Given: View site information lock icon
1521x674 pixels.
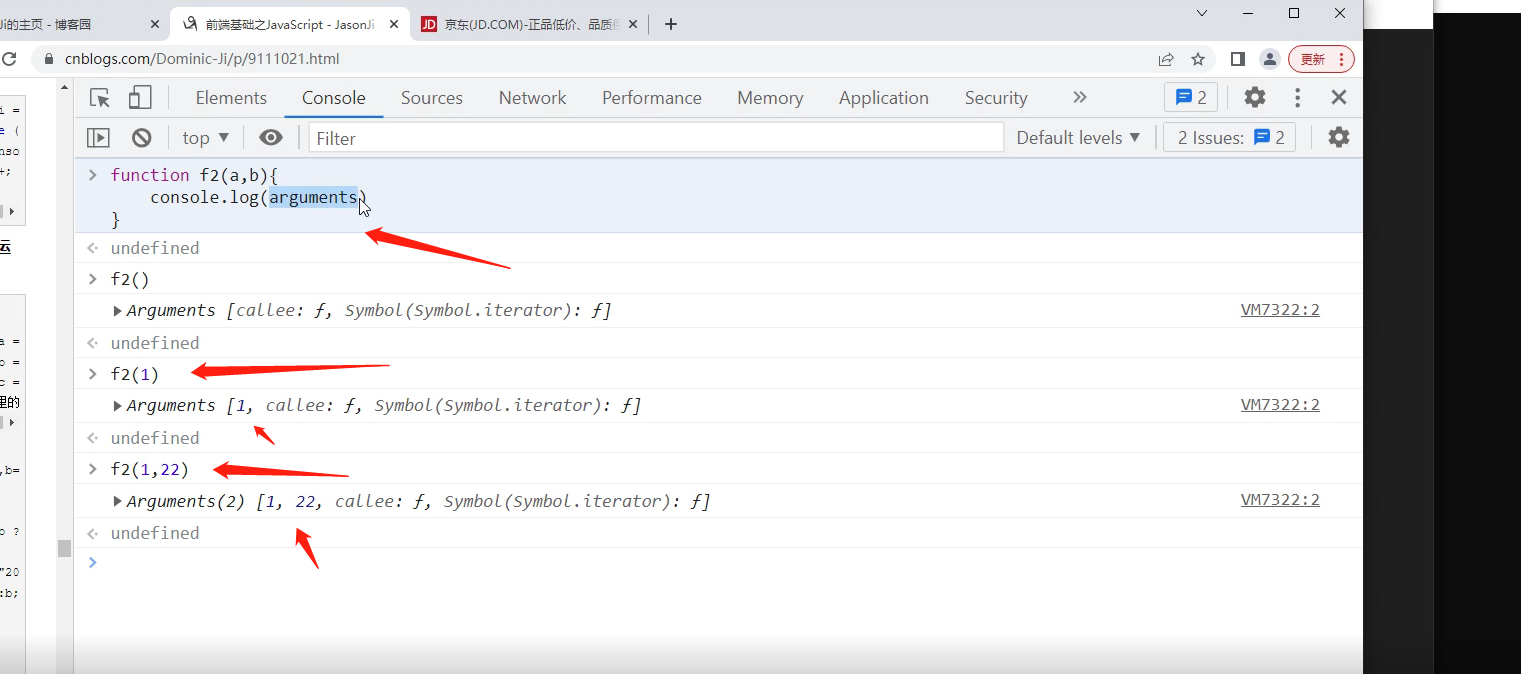Looking at the screenshot, I should [49, 59].
